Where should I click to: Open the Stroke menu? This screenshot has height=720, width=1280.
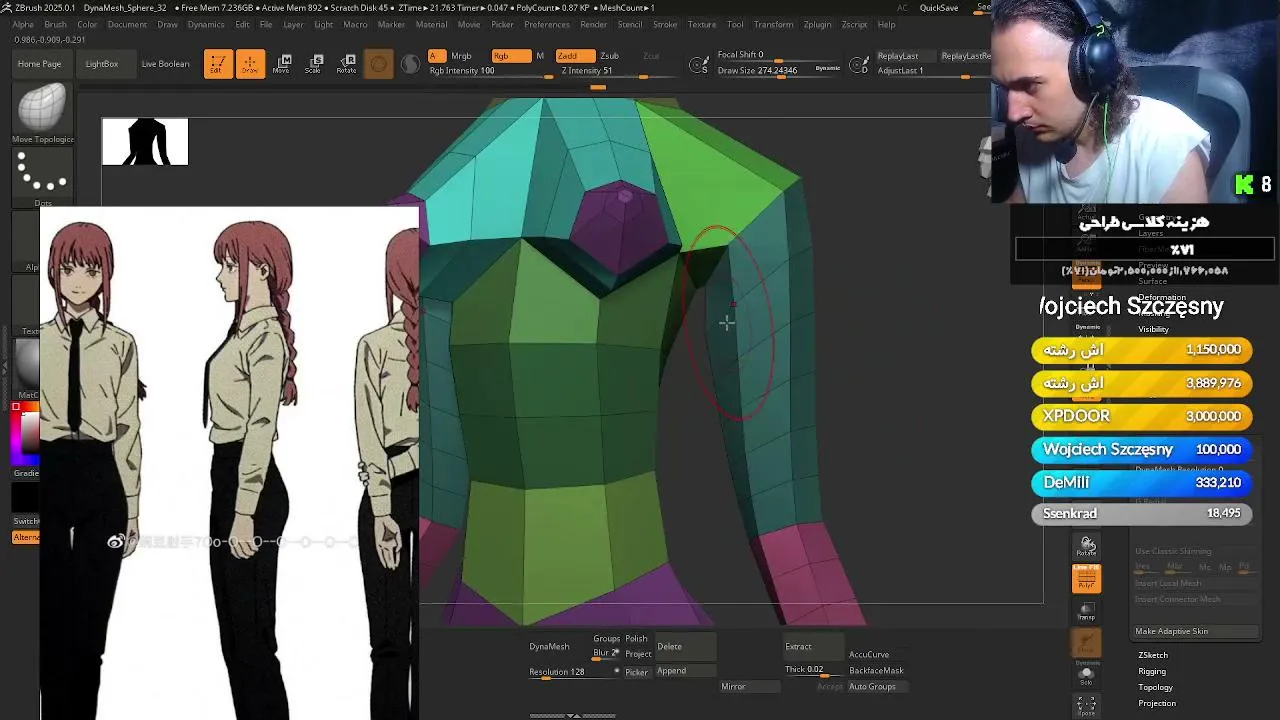665,24
